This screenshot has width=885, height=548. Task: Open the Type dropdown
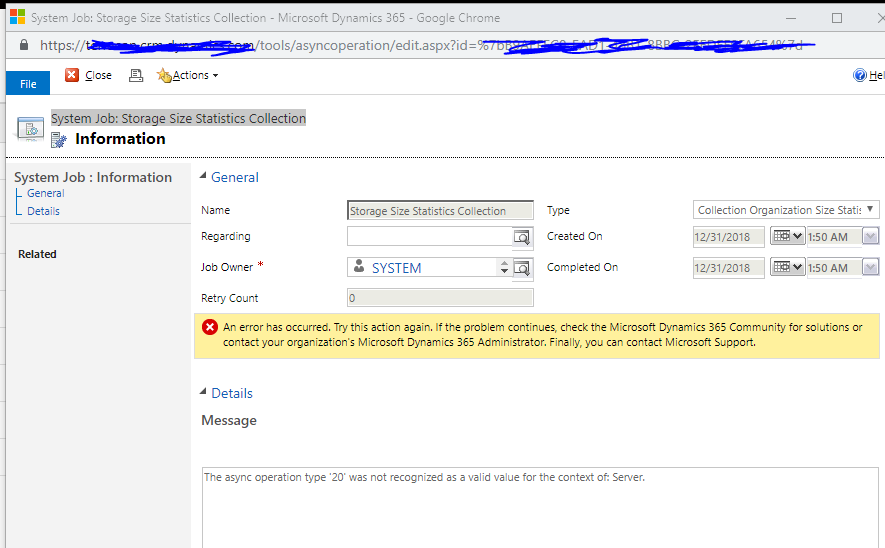click(x=786, y=210)
